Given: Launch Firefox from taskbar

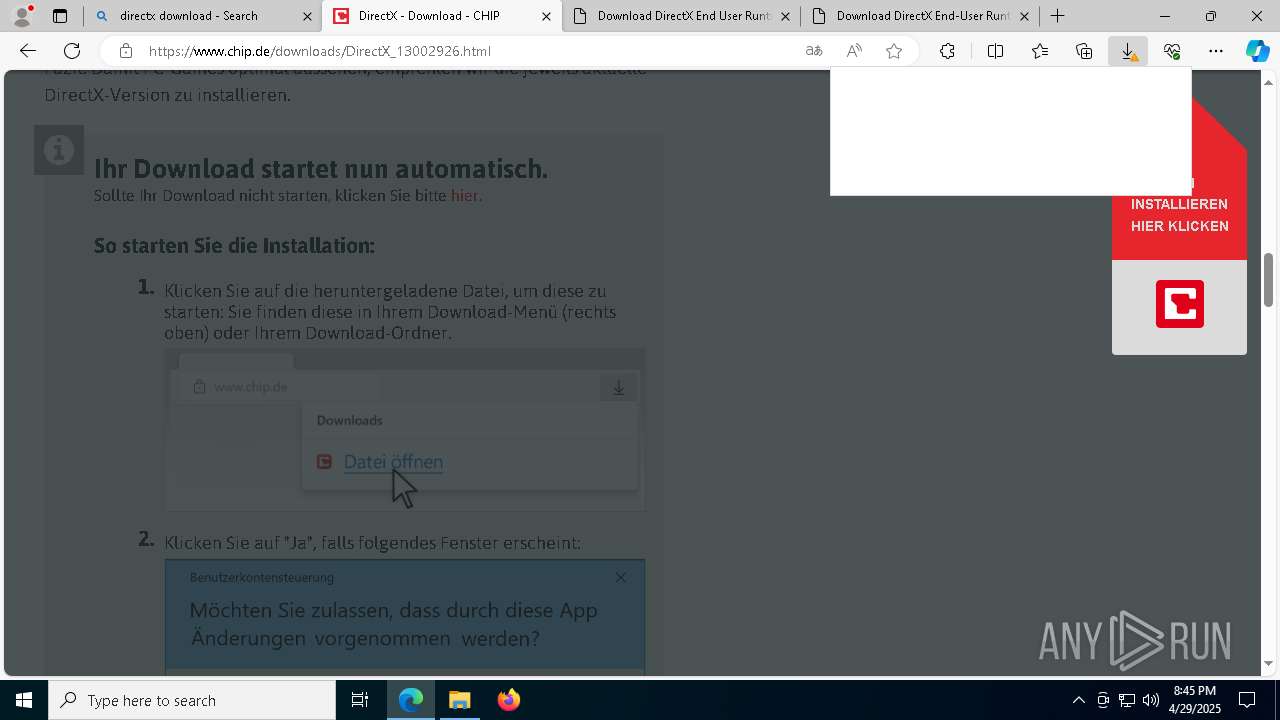Looking at the screenshot, I should [x=508, y=700].
